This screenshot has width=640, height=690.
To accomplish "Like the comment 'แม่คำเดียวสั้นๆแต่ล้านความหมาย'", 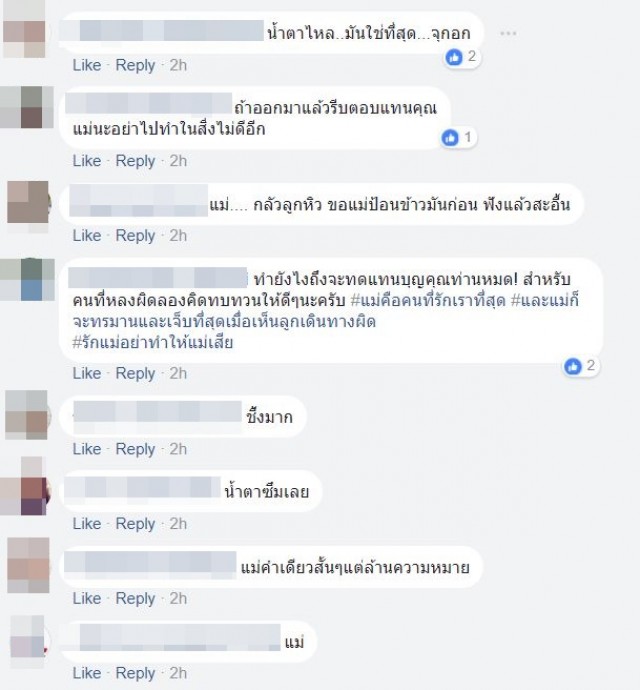I will tap(87, 598).
